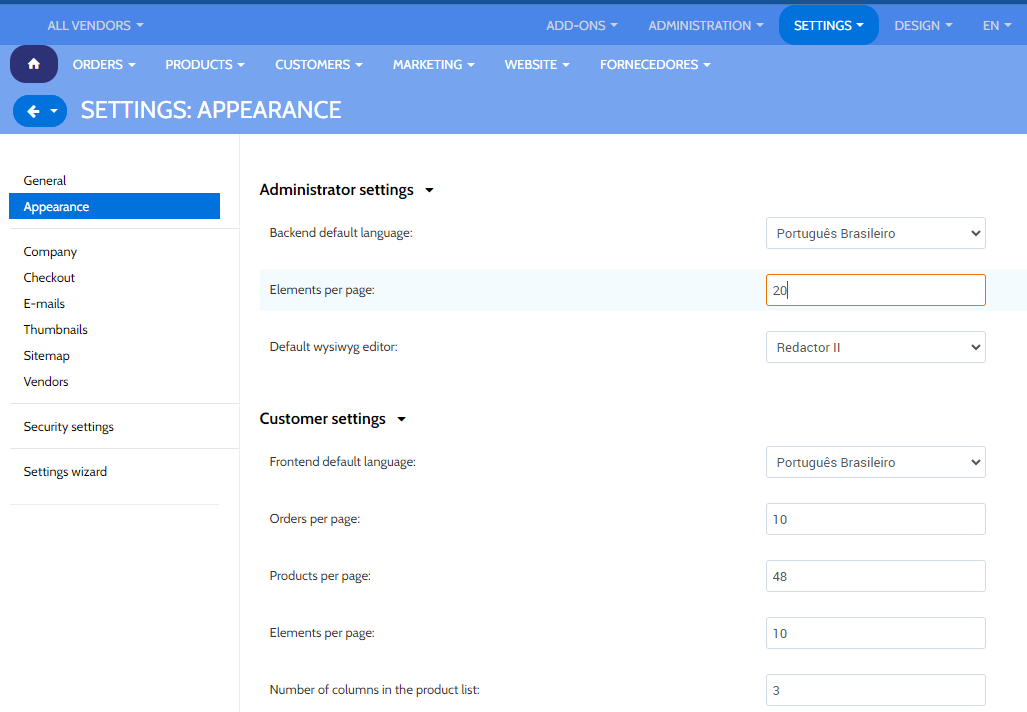Click the Products per page field
Image resolution: width=1027 pixels, height=712 pixels.
(x=875, y=577)
